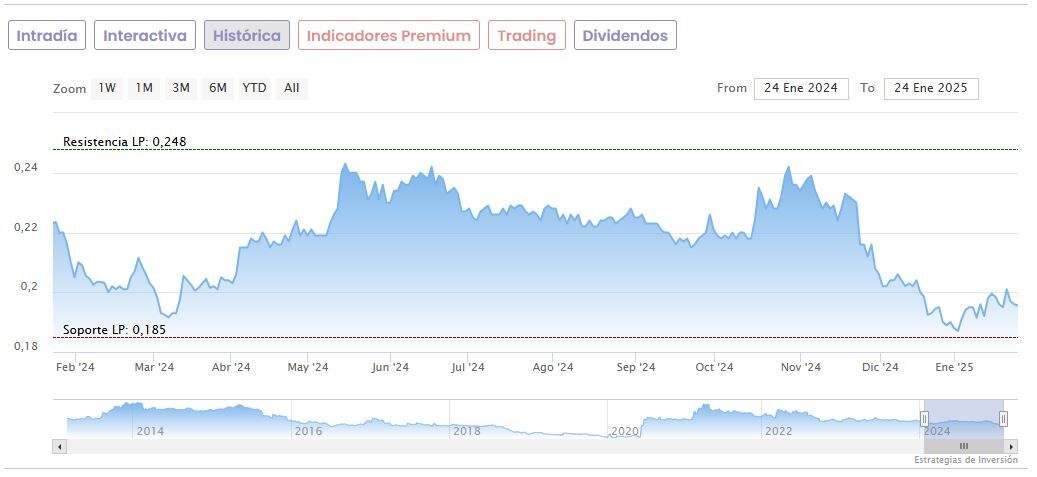Show the Dividendos tab
The width and height of the screenshot is (1037, 477).
click(624, 36)
